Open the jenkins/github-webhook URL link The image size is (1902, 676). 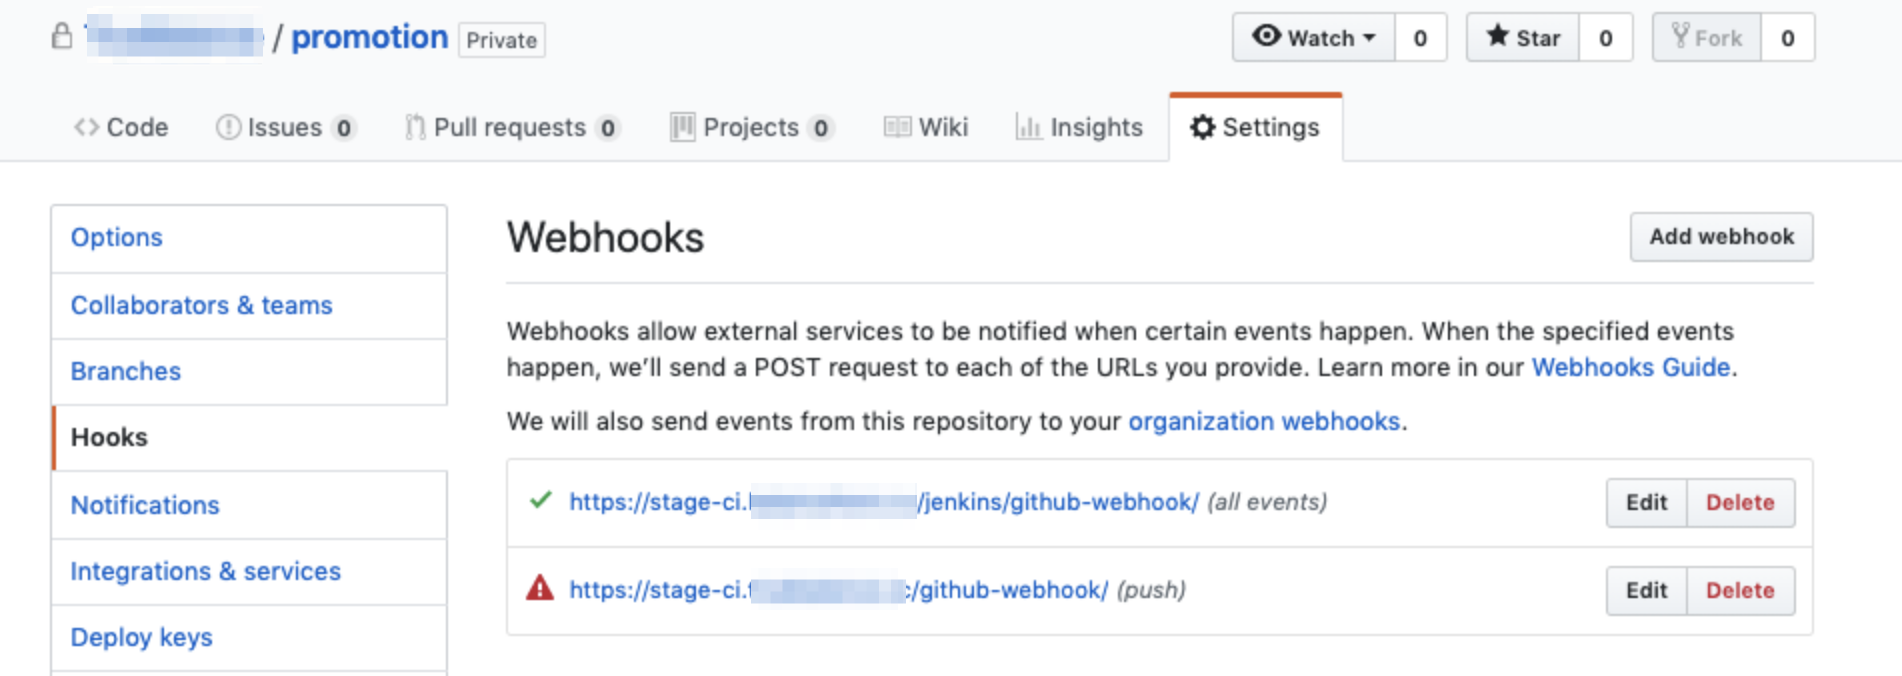[x=884, y=502]
